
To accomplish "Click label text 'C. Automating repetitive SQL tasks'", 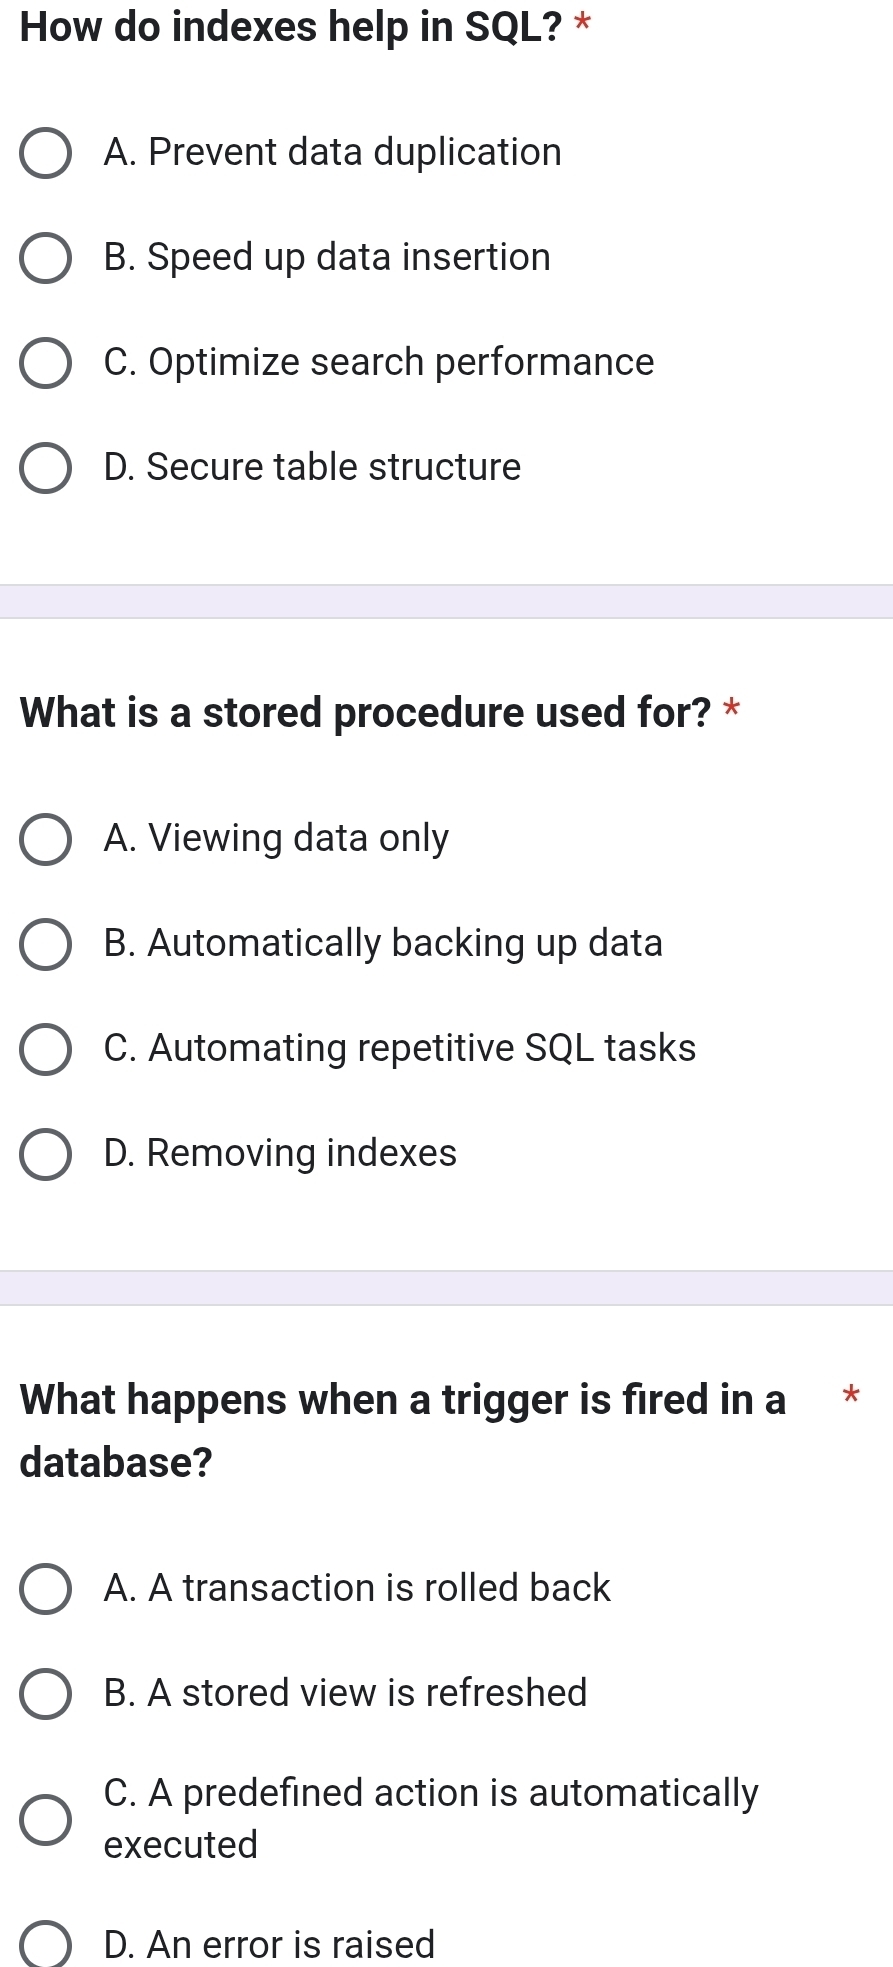I will pos(399,1048).
